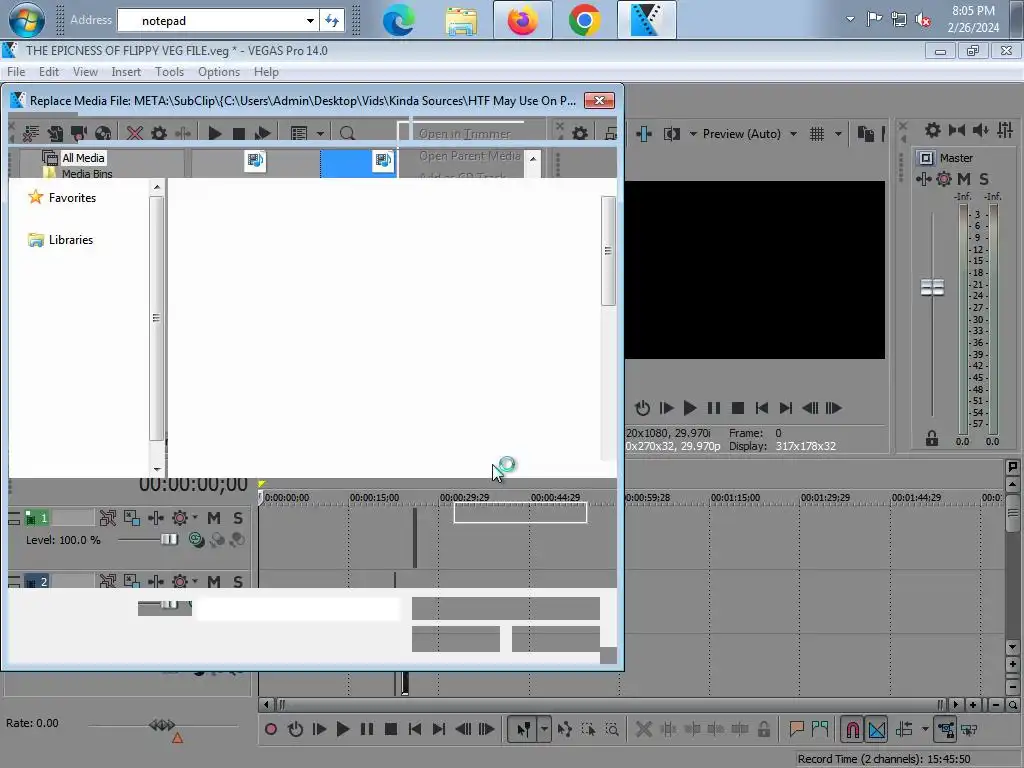The height and width of the screenshot is (768, 1024).
Task: Click compositing mode icon on track 1
Action: pyautogui.click(x=197, y=539)
